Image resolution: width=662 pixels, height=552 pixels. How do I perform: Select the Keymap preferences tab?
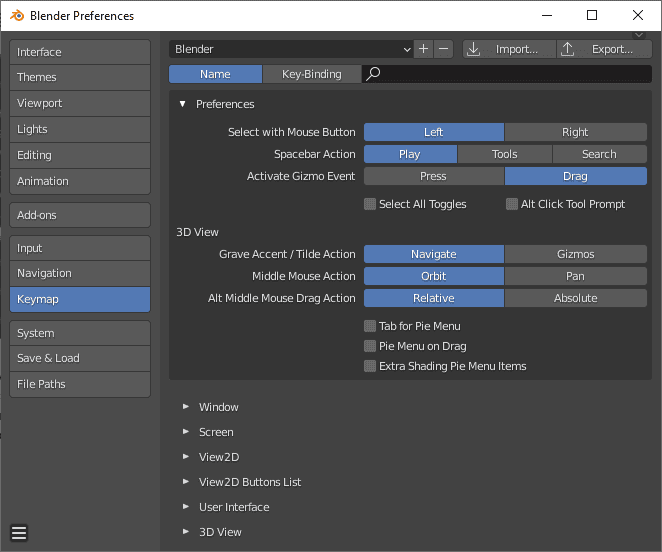pos(80,299)
